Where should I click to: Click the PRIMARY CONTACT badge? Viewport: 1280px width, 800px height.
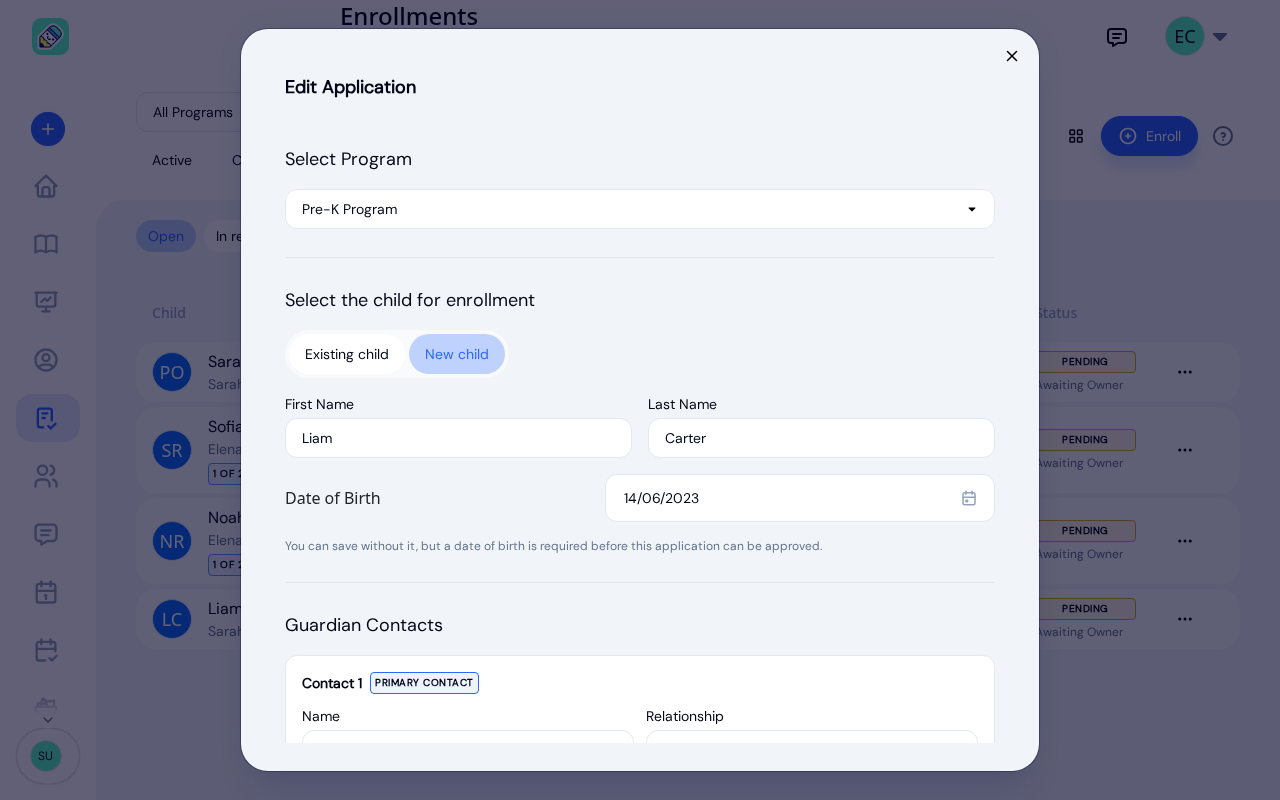pyautogui.click(x=424, y=683)
